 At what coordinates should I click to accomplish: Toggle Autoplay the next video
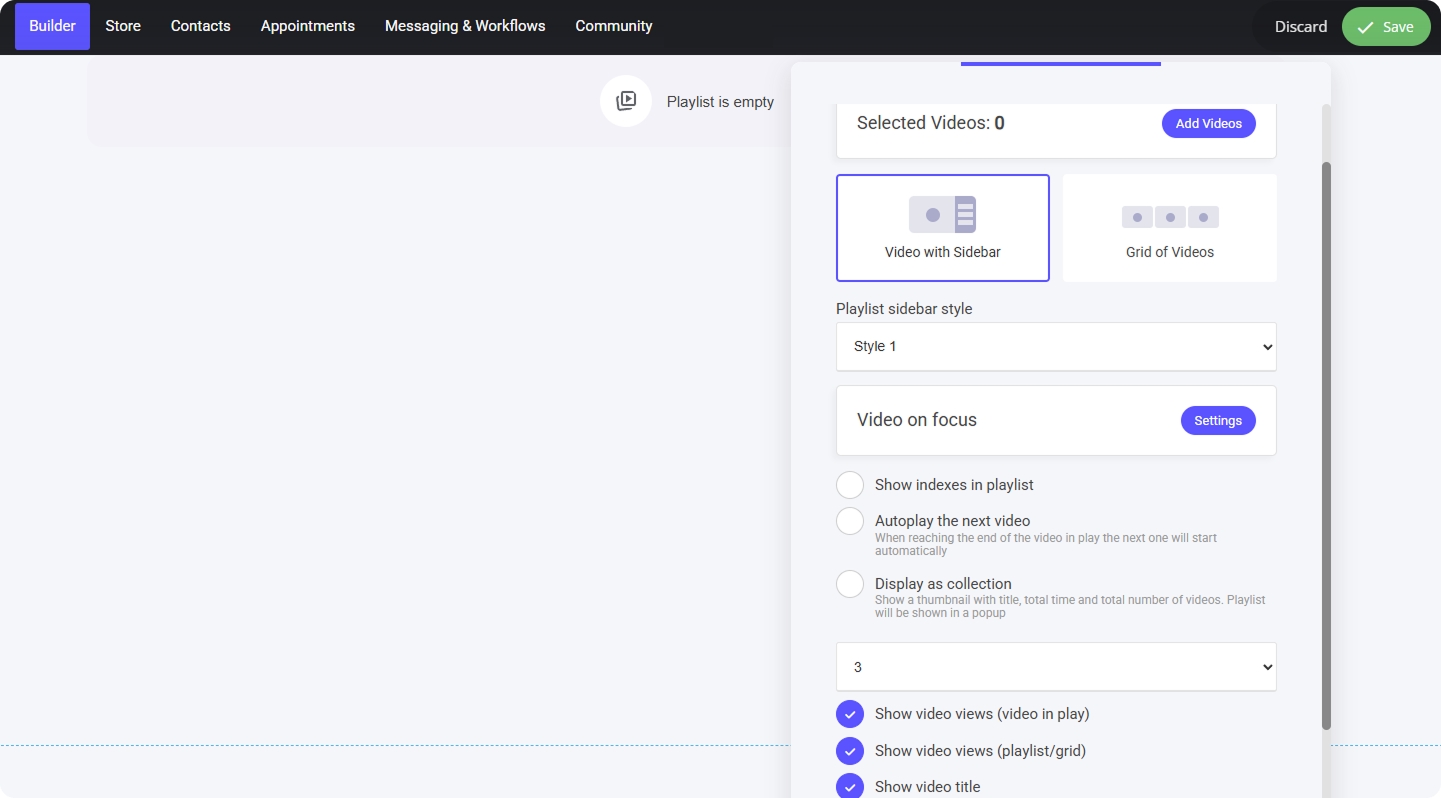click(850, 521)
